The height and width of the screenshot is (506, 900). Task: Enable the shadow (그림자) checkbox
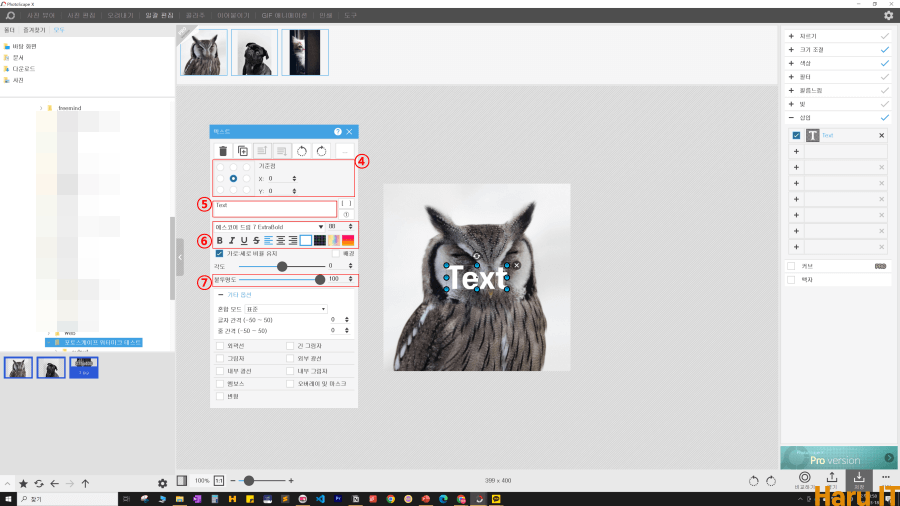[x=220, y=359]
